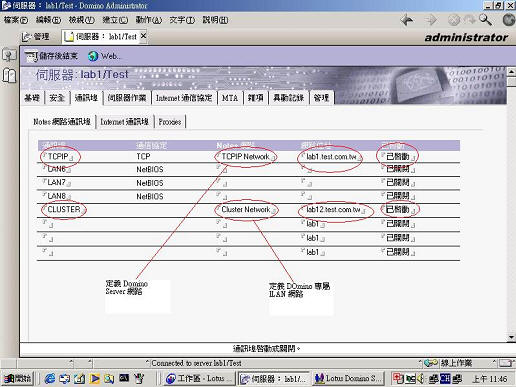Click the clock showing 上午 11:46

490,379
